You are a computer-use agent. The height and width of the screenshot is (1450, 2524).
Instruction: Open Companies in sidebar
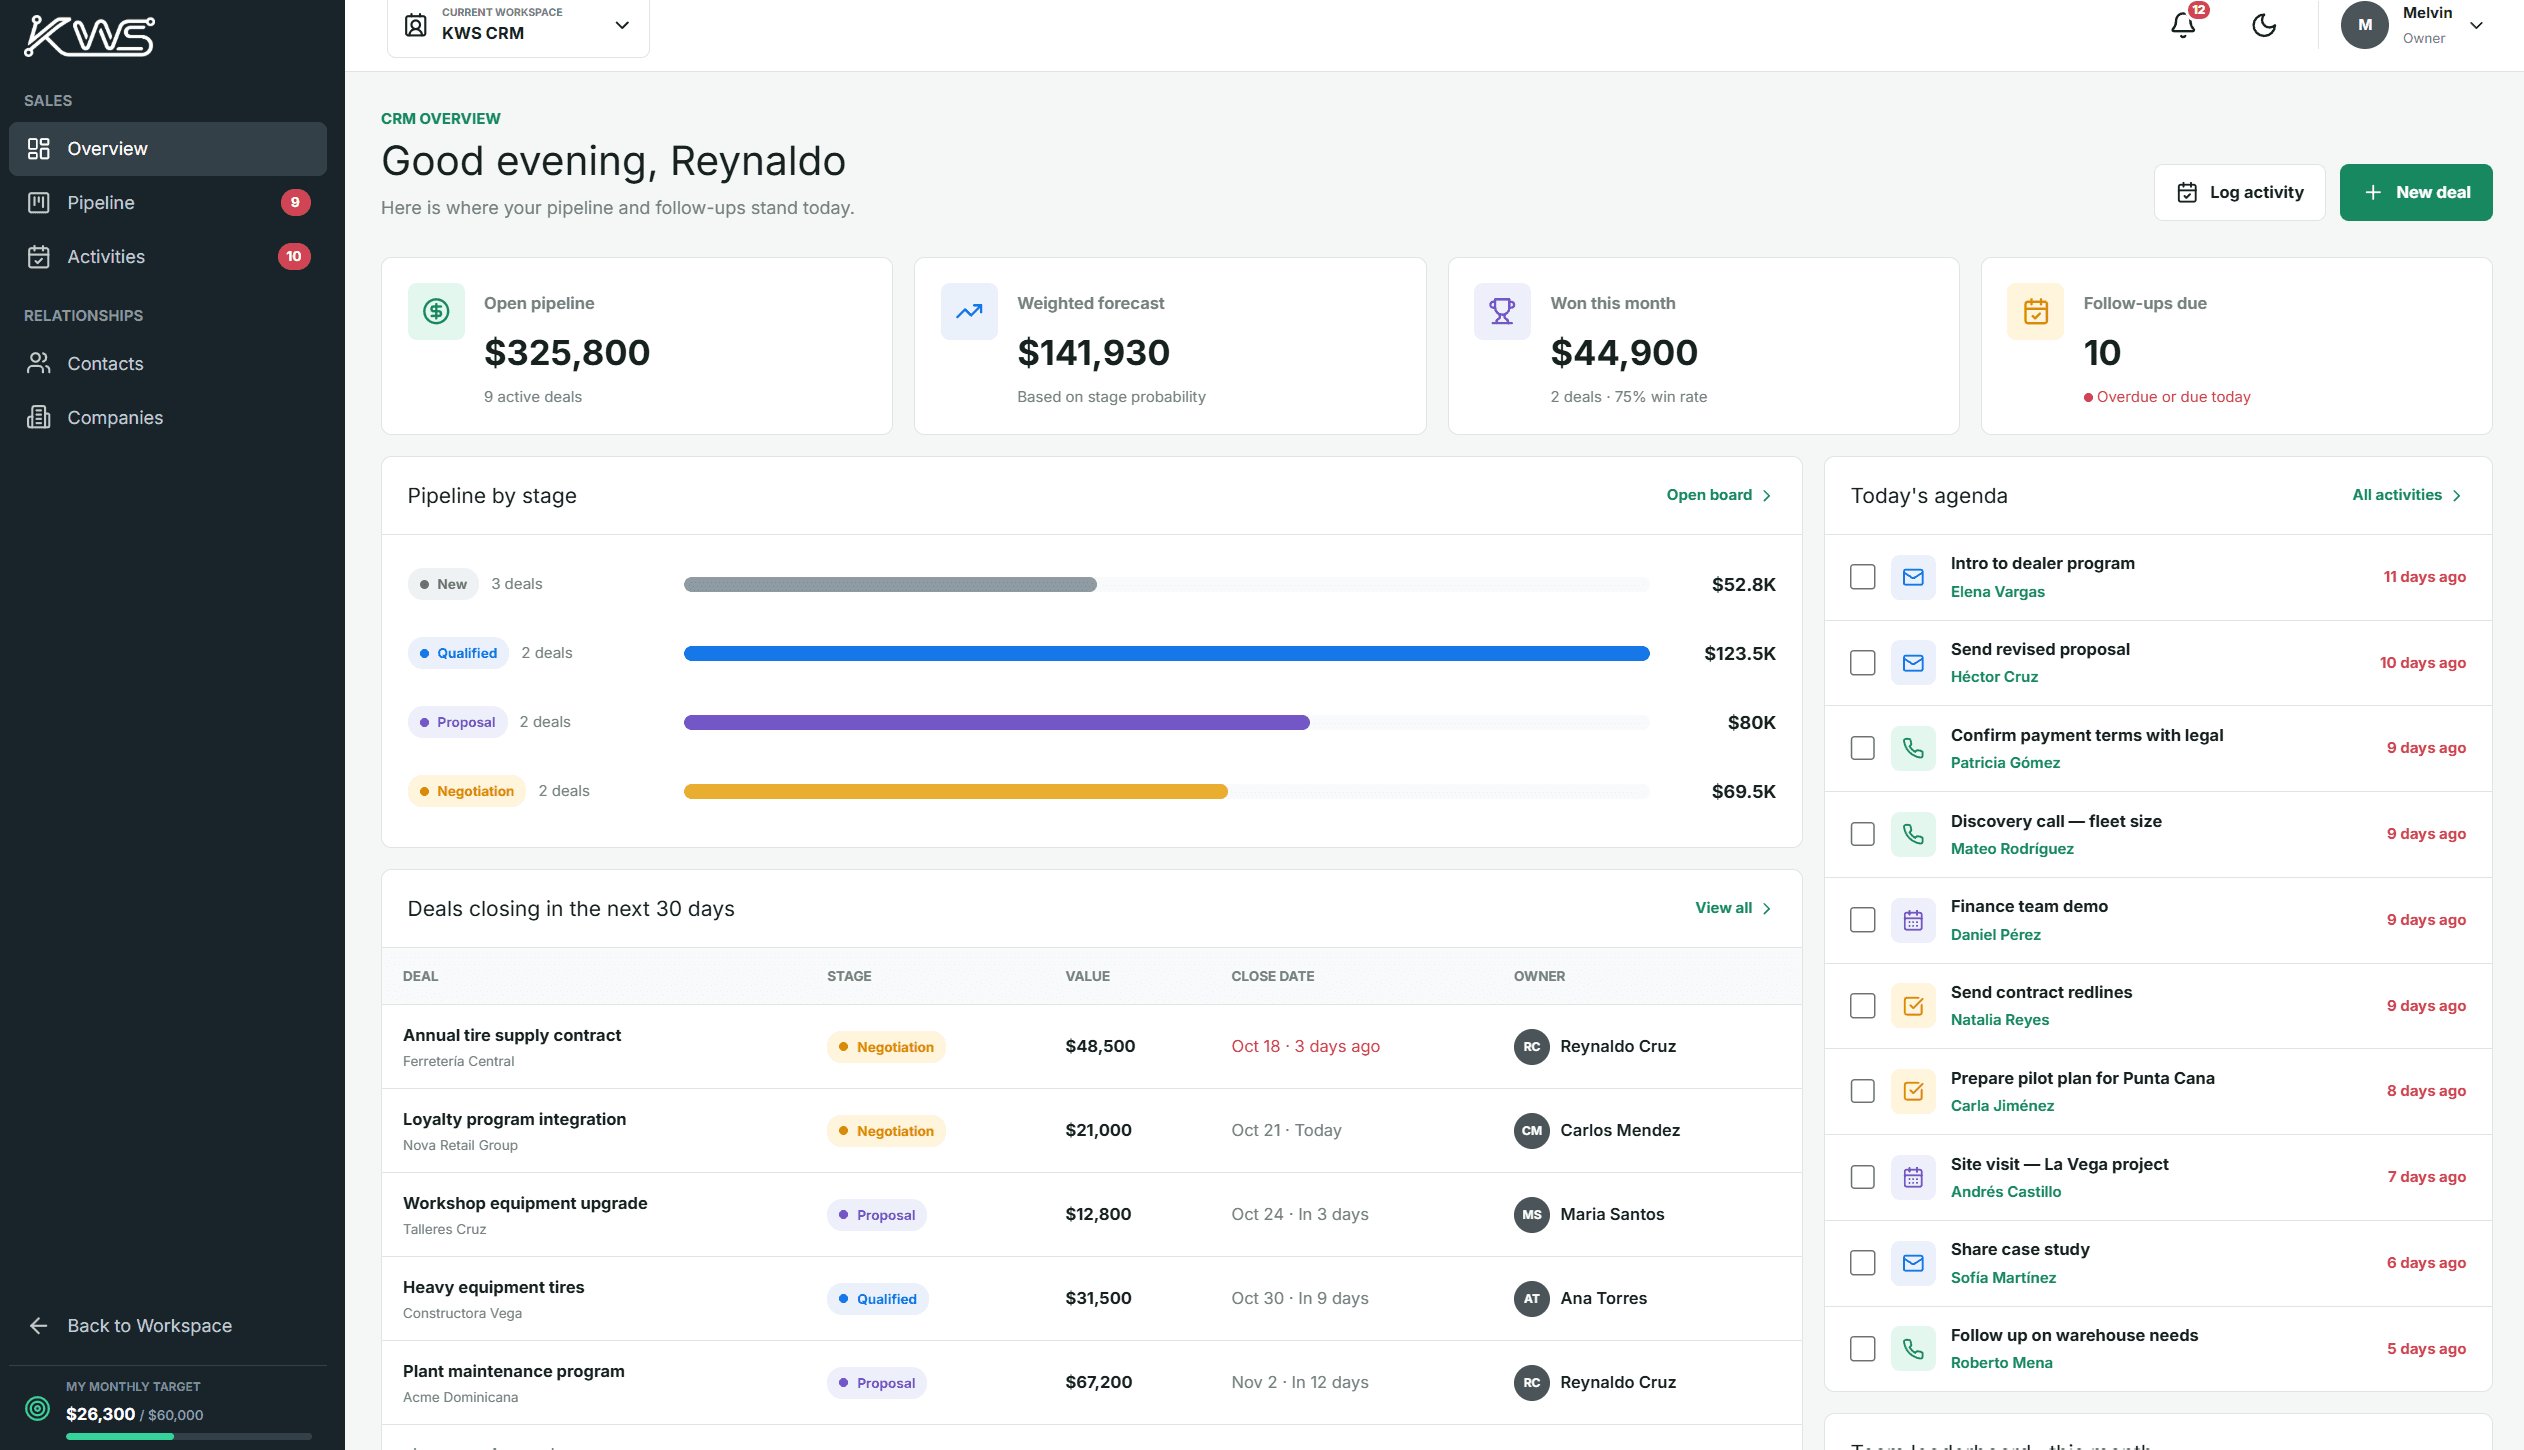point(168,418)
